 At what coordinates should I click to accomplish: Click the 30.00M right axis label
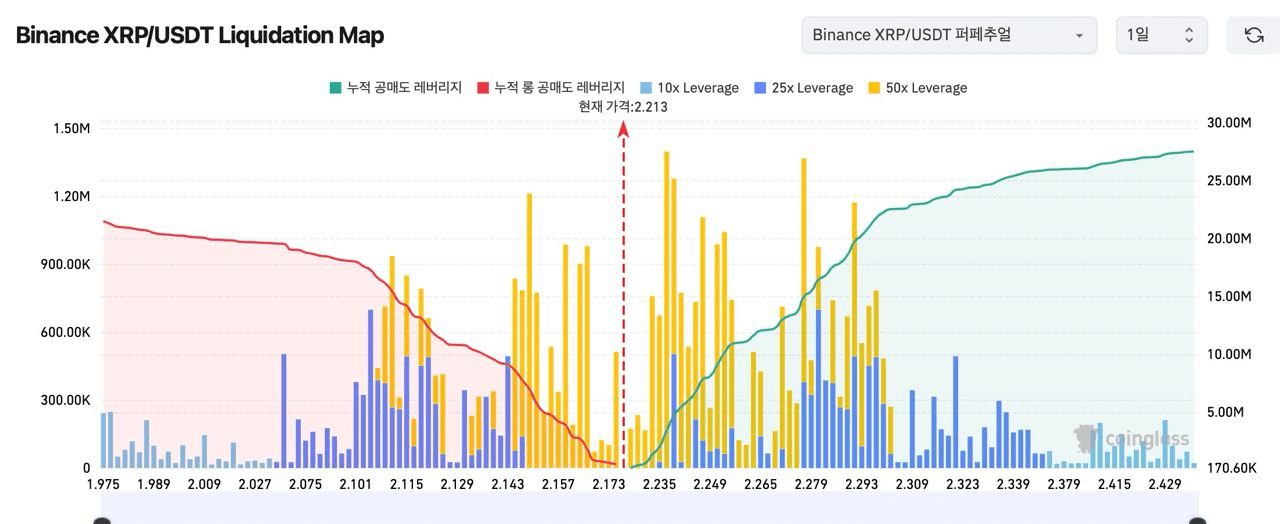click(x=1230, y=123)
